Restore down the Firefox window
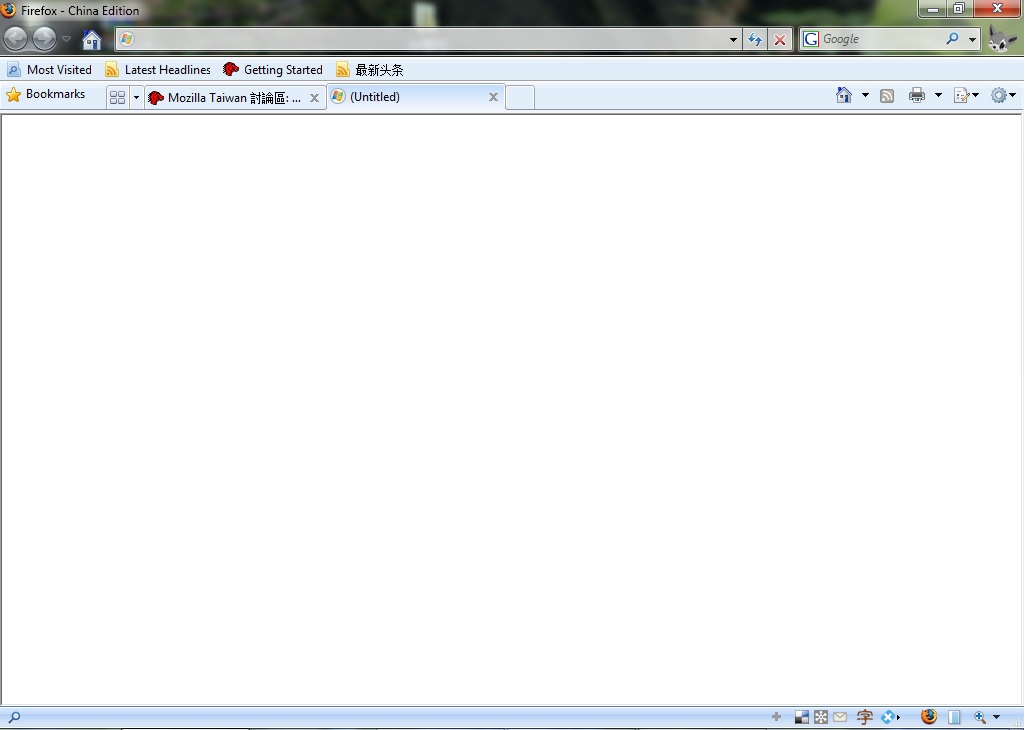The height and width of the screenshot is (730, 1030). coord(959,9)
